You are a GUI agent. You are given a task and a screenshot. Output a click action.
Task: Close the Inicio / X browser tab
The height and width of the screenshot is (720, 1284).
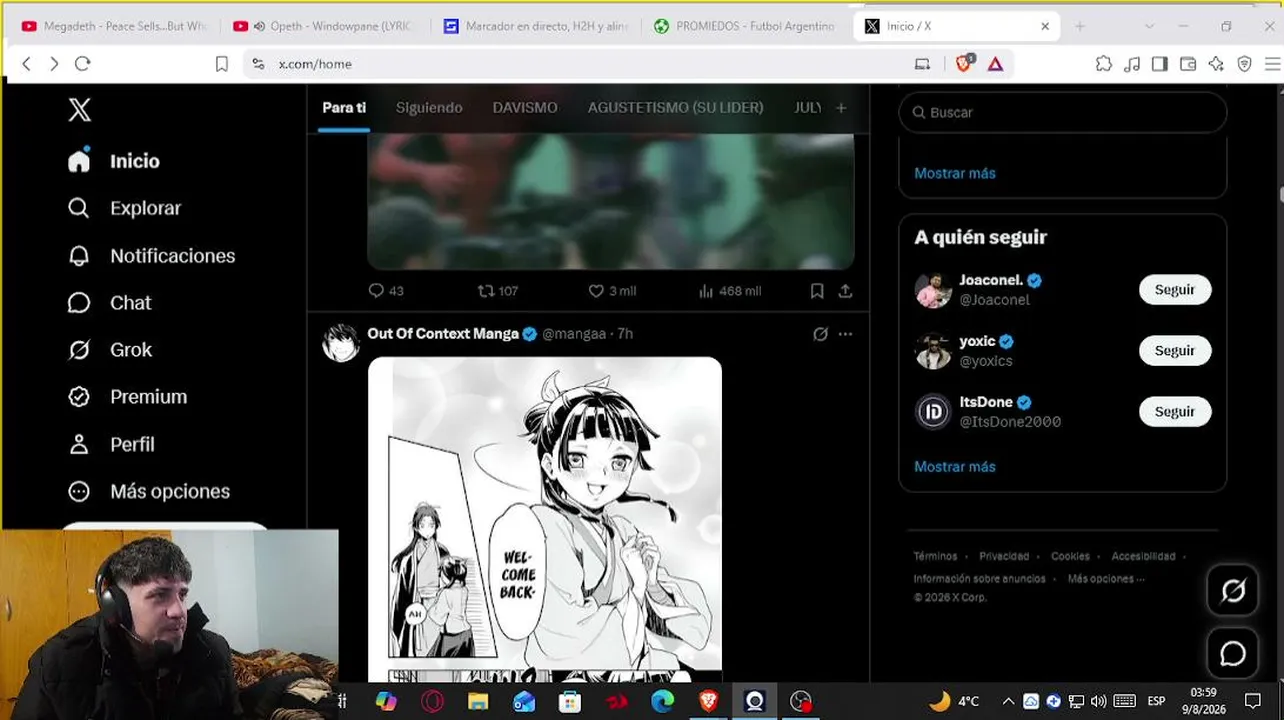tap(1045, 26)
